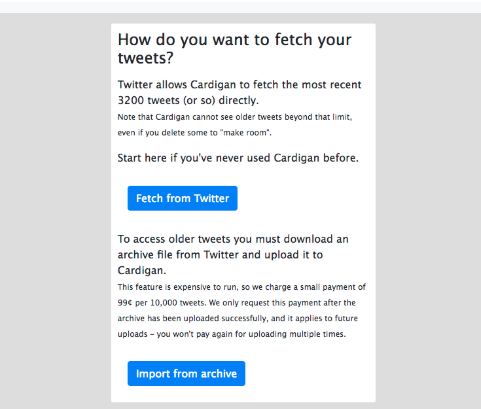
Task: Click the 'uploads – you won't pay again' line
Action: 232,334
